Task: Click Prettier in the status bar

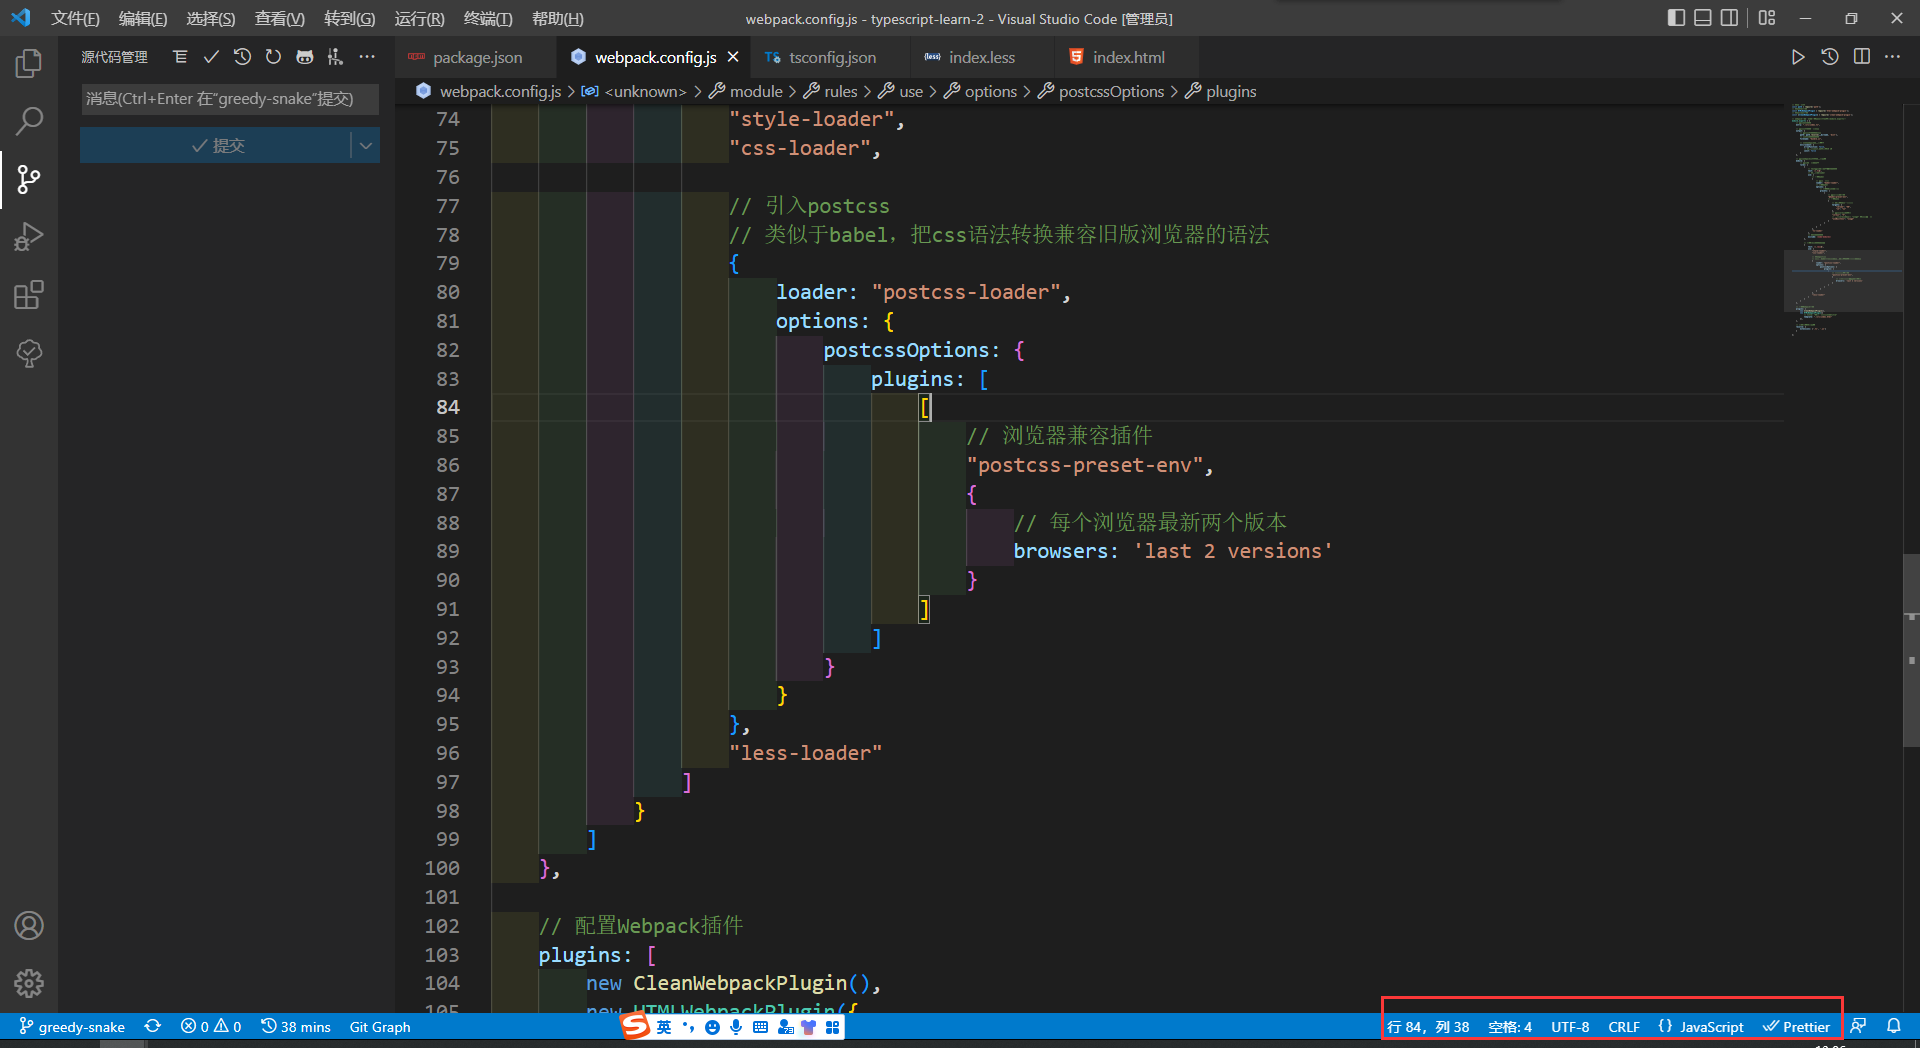Action: coord(1797,1027)
